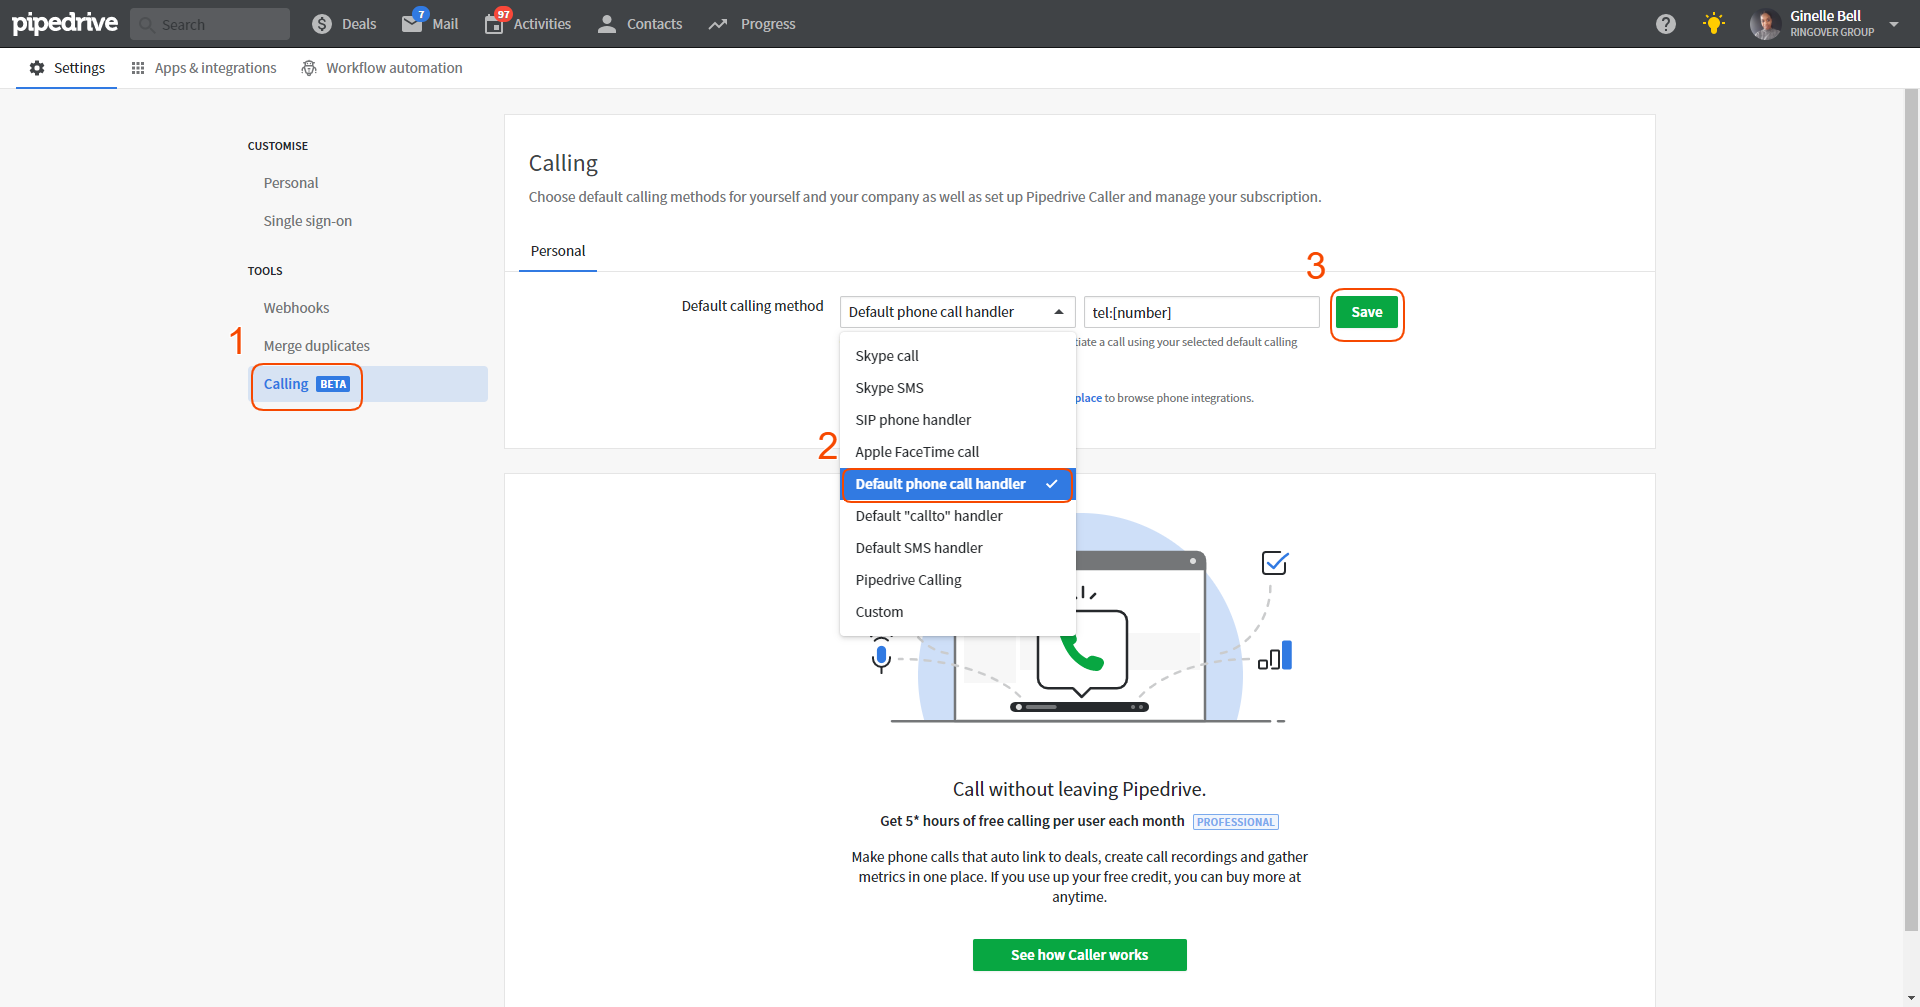Select Skype SMS option
This screenshot has width=1920, height=1007.
(958, 388)
